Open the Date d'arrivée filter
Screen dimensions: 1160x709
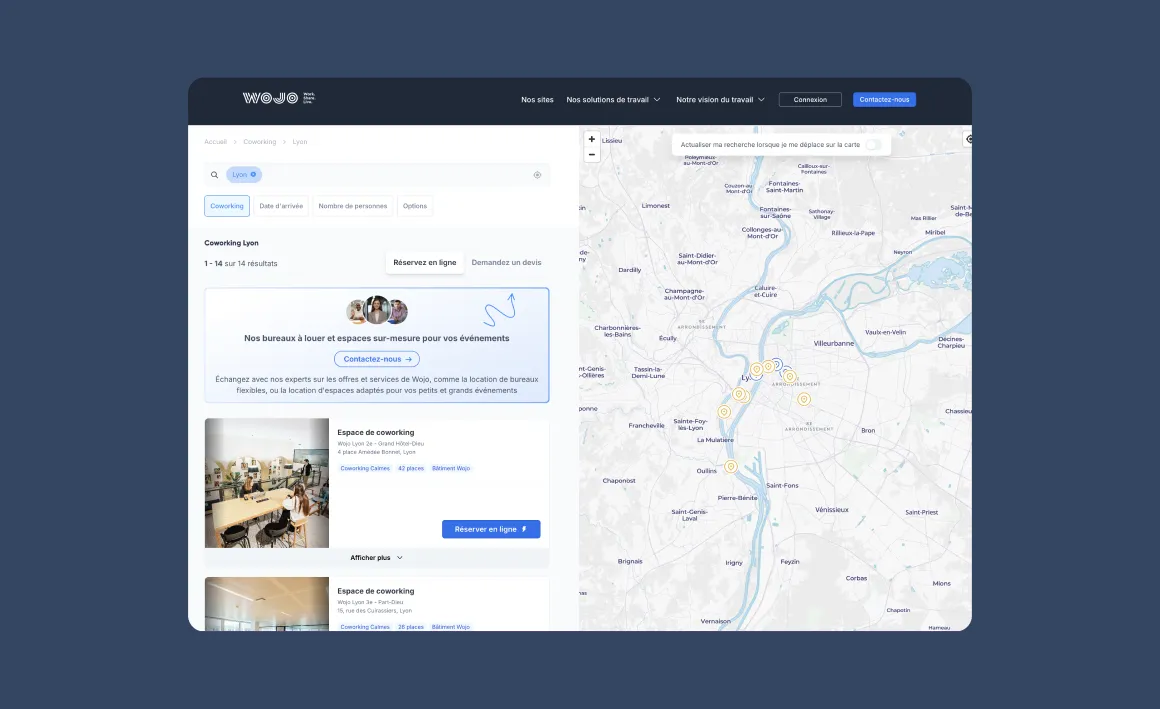281,206
